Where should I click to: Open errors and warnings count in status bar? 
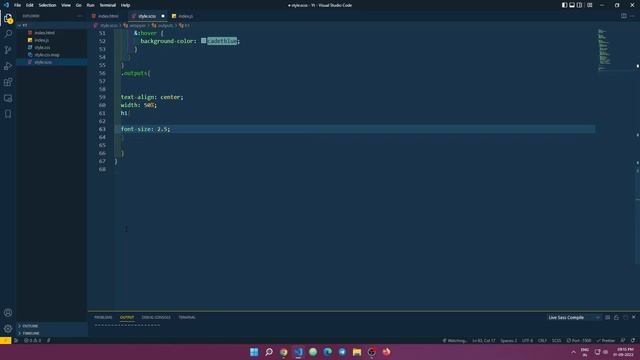[32, 340]
